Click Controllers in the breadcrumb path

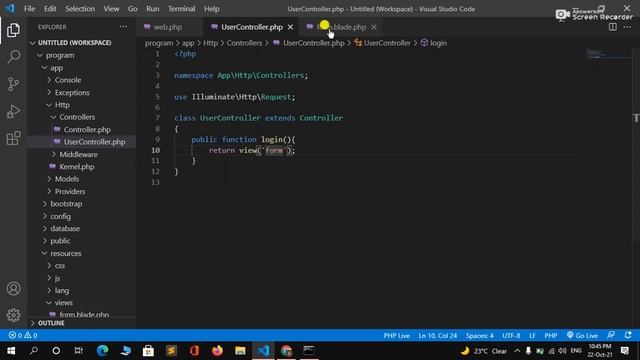(244, 43)
